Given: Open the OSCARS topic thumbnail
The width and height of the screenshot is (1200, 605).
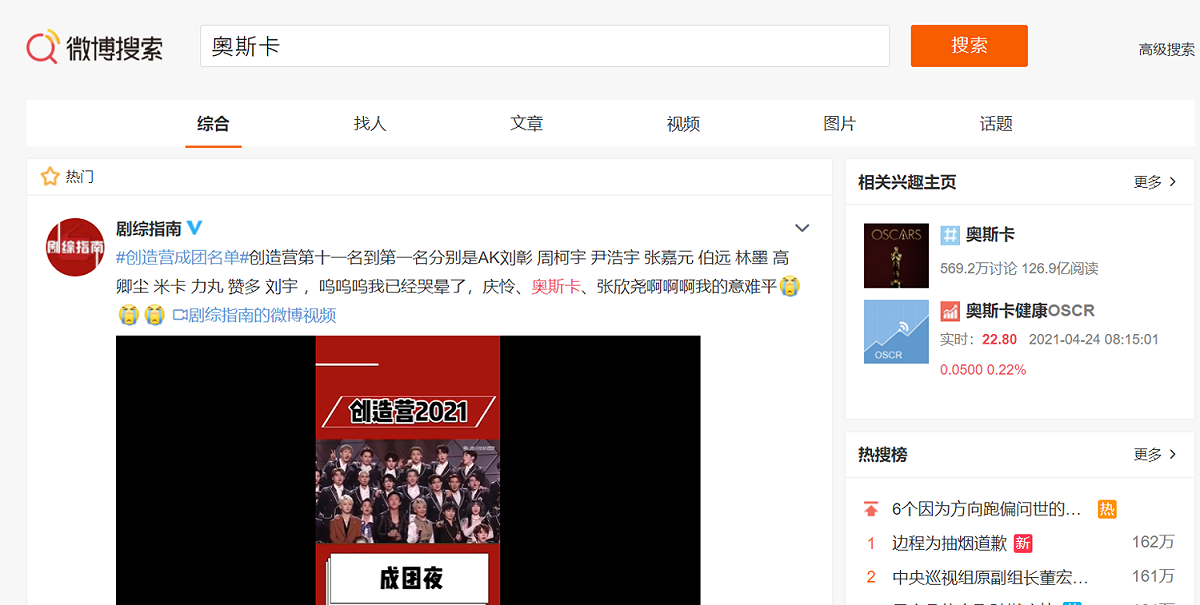Looking at the screenshot, I should pyautogui.click(x=896, y=255).
